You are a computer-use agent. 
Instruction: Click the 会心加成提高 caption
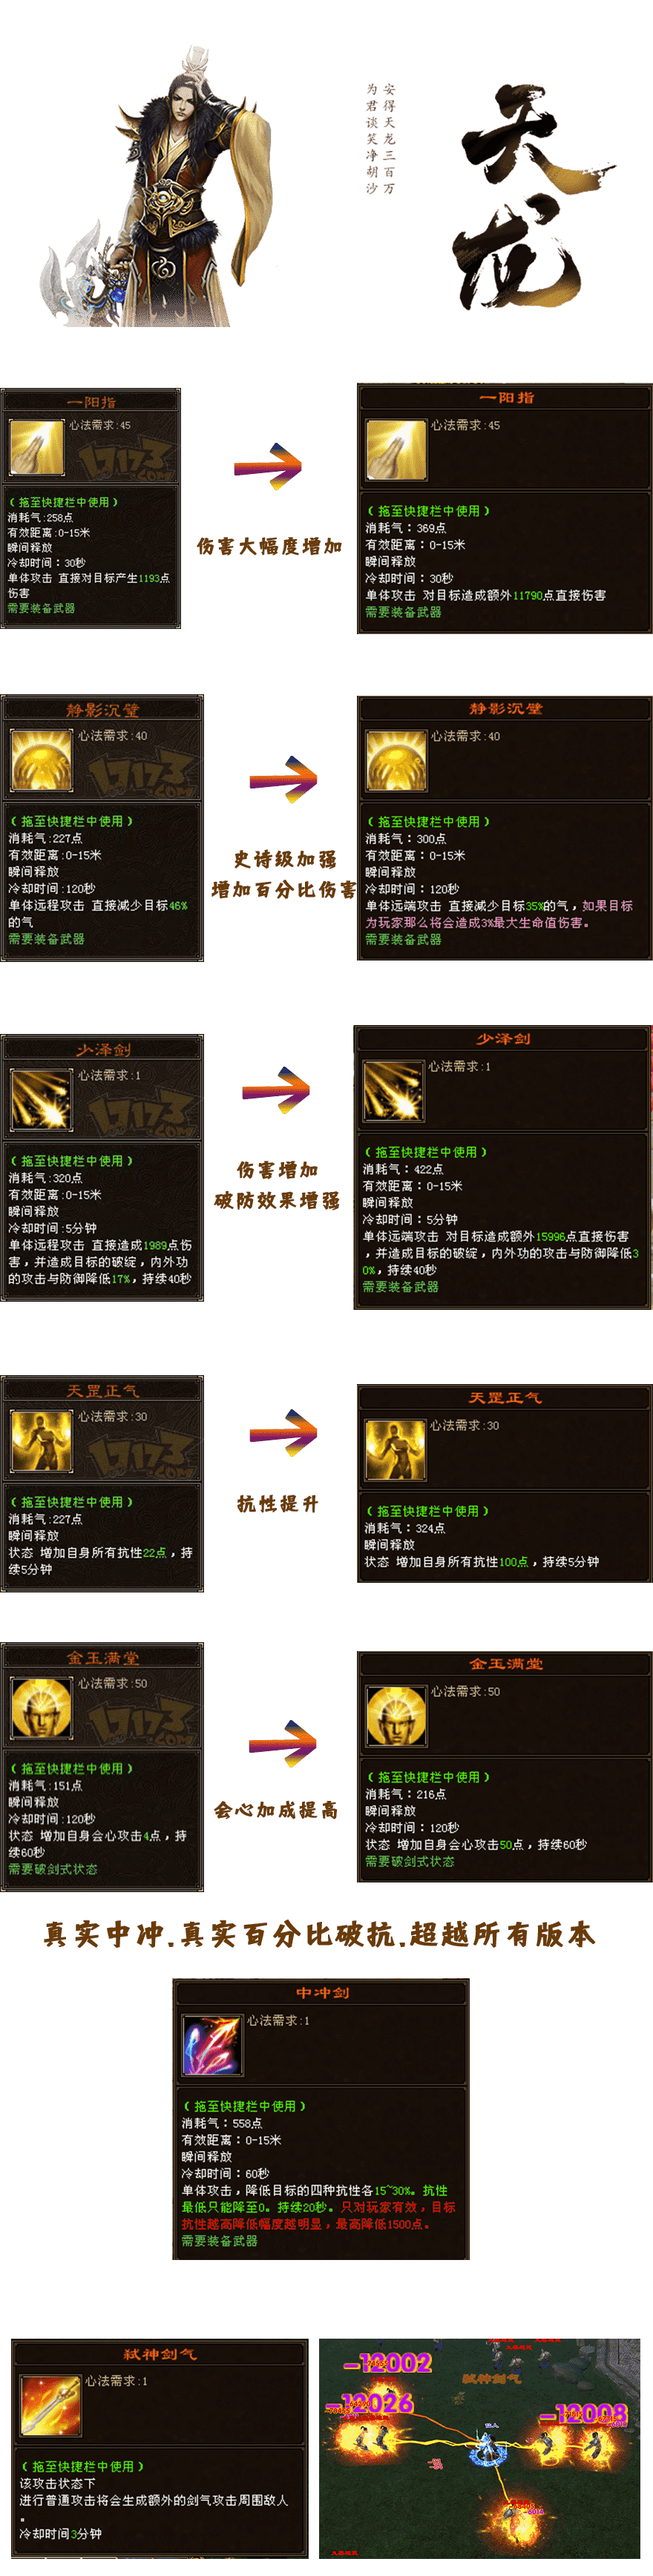click(x=276, y=1809)
